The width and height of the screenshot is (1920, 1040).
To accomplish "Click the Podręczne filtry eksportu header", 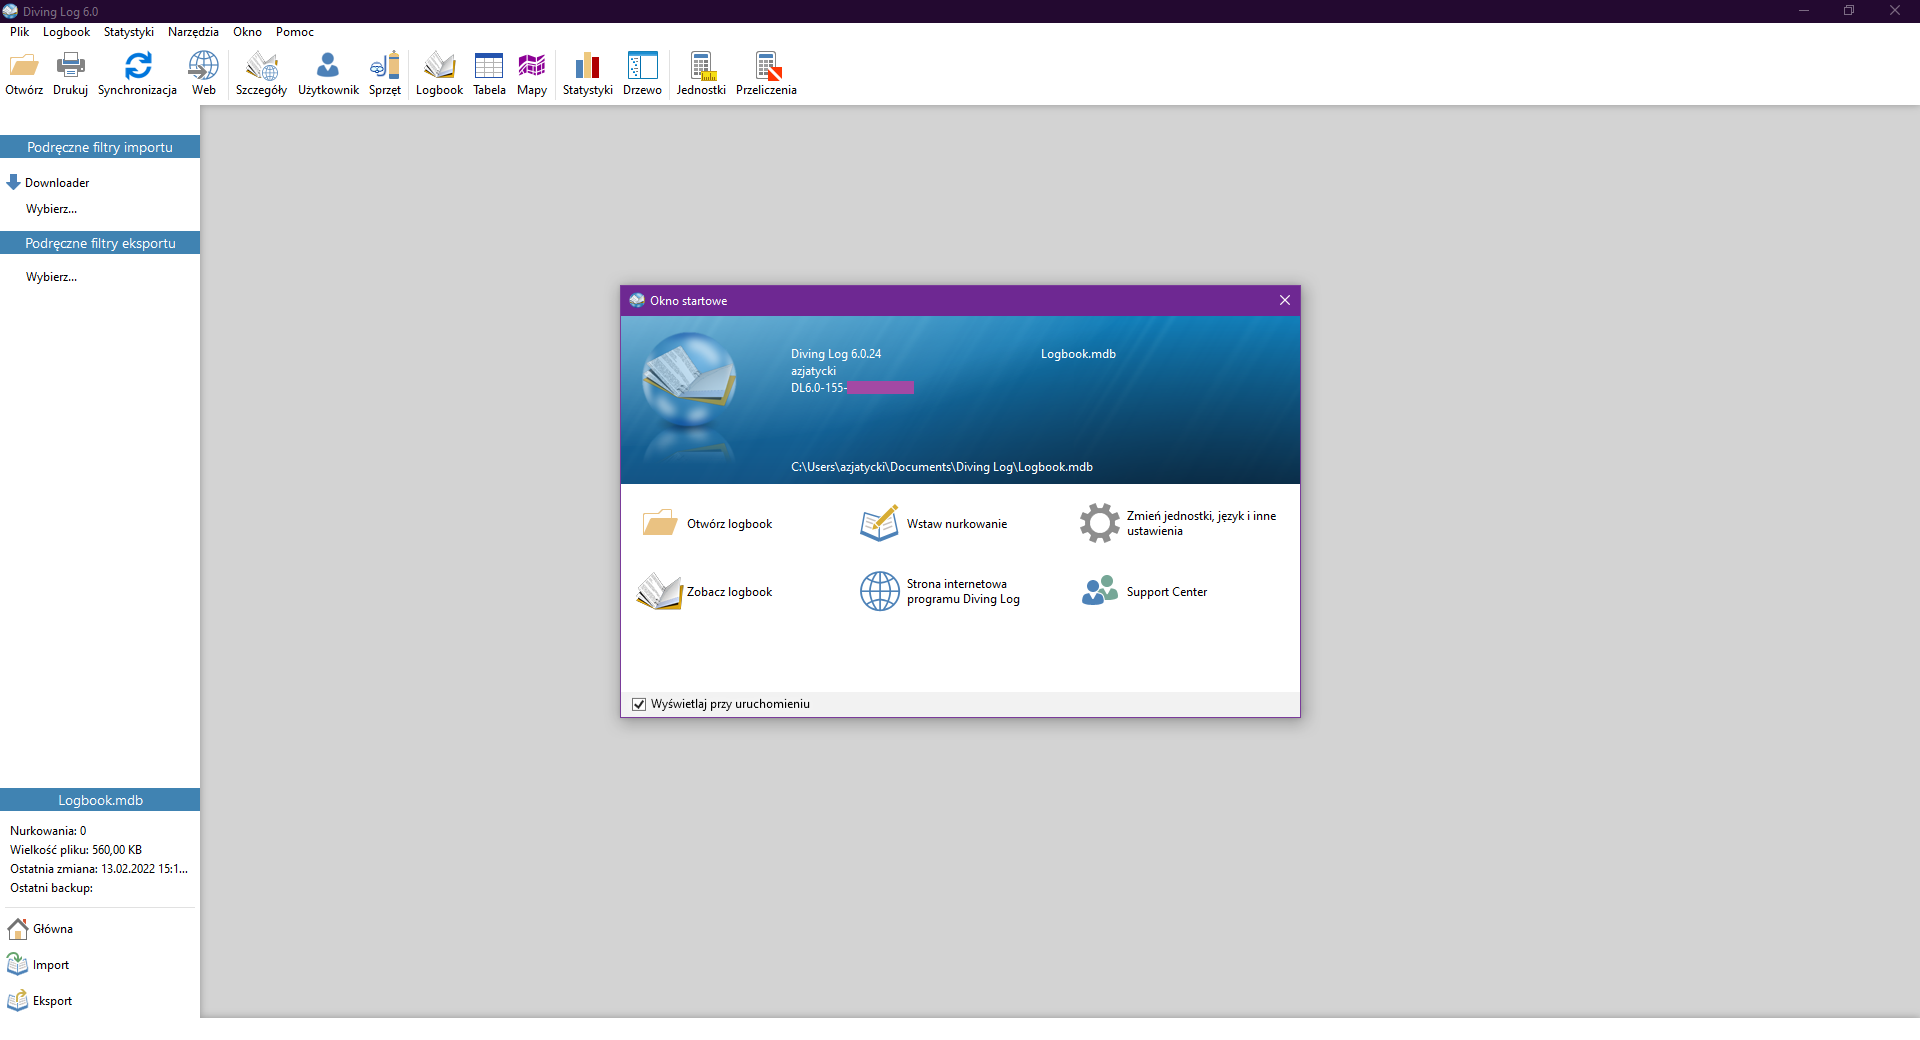I will pos(100,243).
